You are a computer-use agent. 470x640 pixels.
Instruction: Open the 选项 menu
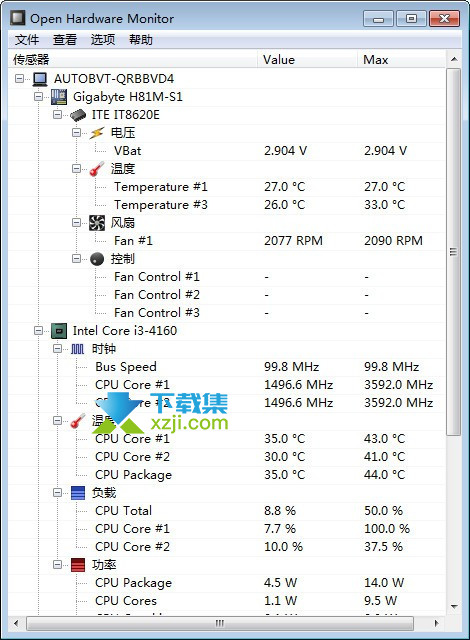(103, 40)
